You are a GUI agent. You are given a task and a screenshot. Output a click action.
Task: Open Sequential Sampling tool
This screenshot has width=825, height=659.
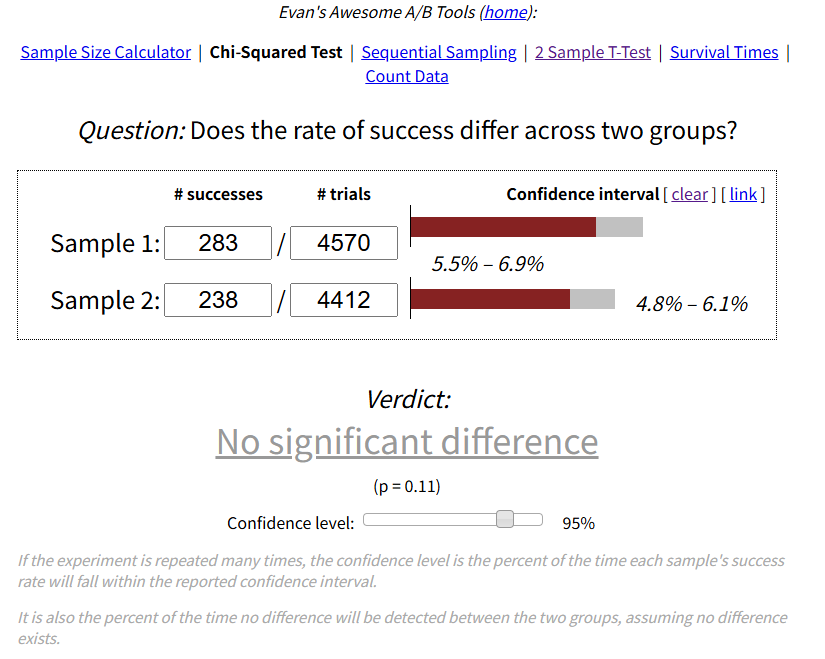[x=439, y=52]
